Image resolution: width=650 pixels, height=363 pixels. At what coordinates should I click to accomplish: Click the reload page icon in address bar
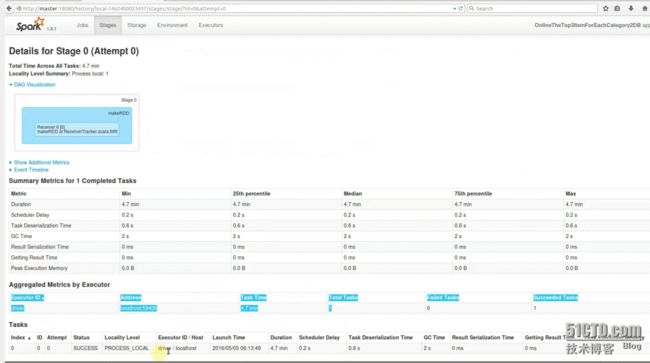tap(461, 8)
